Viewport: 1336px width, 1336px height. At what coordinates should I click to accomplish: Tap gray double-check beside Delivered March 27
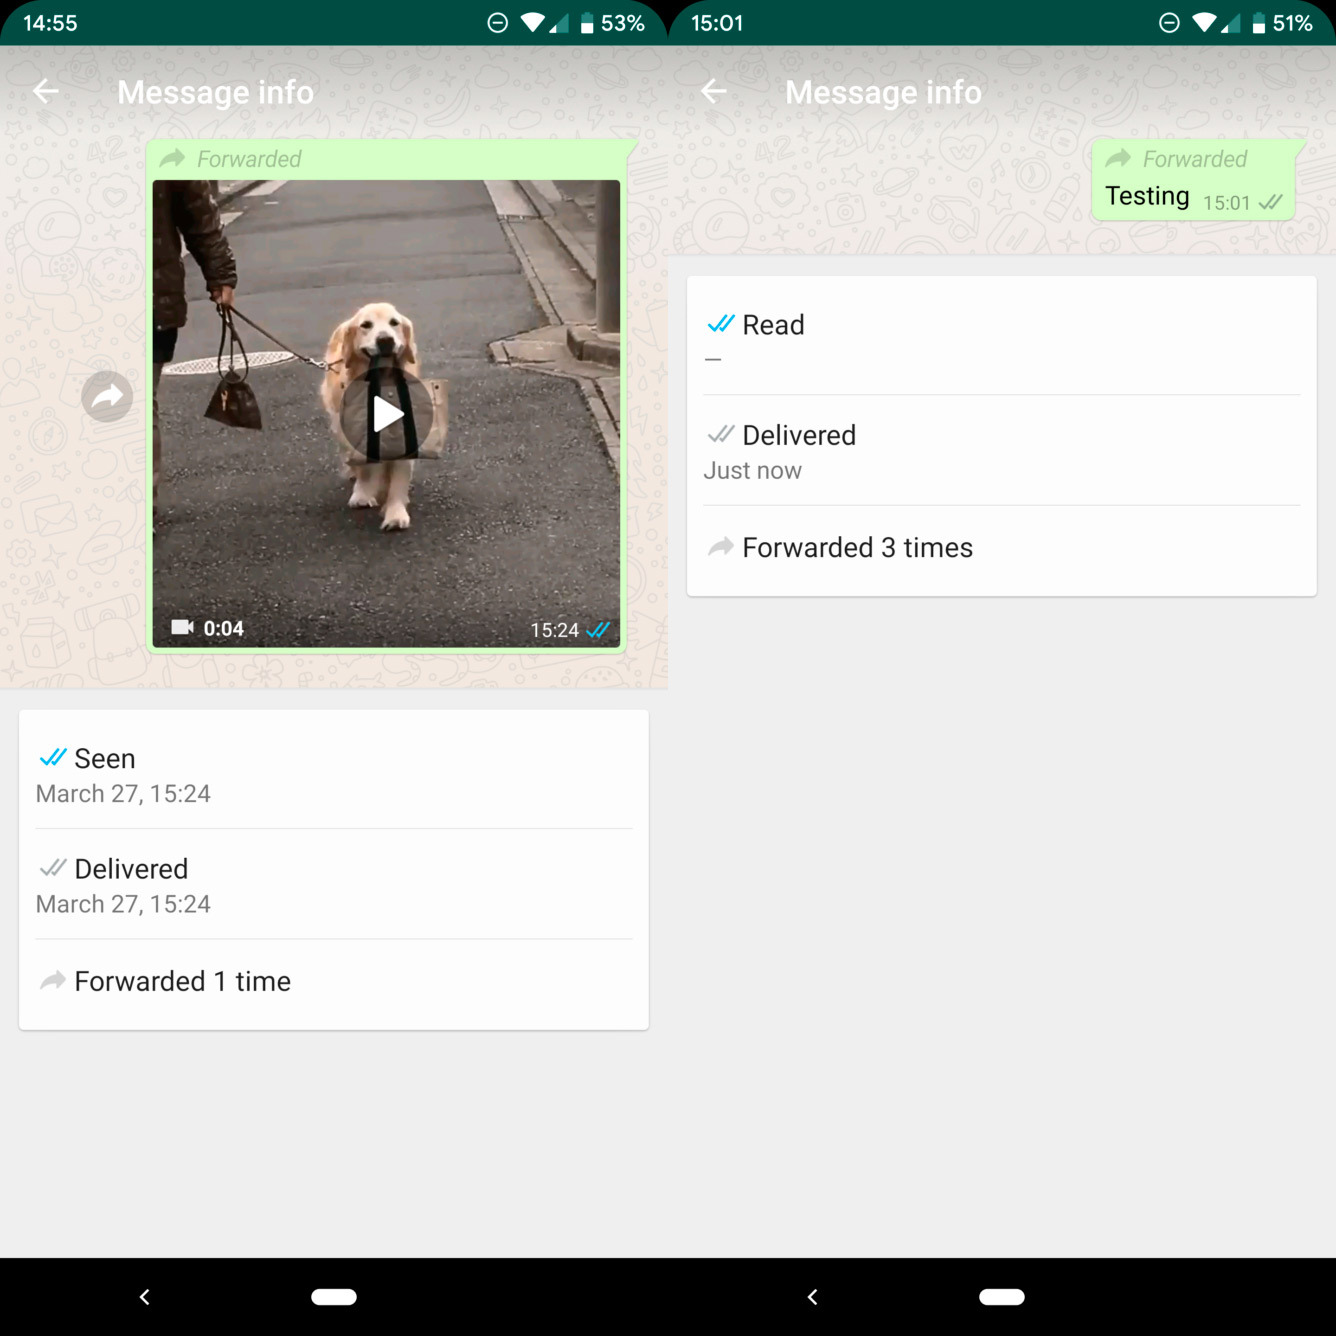(x=53, y=868)
